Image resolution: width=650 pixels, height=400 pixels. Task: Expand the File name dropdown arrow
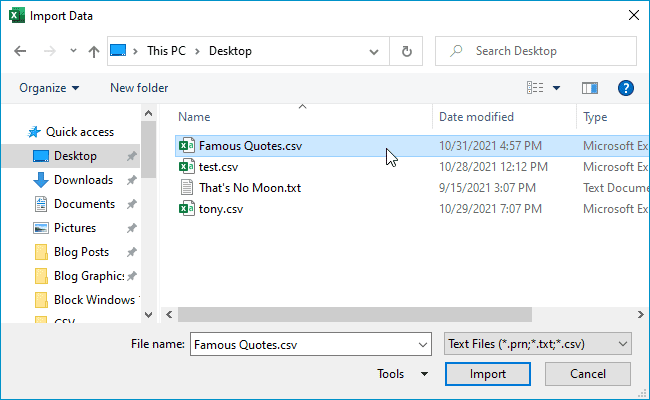click(422, 345)
